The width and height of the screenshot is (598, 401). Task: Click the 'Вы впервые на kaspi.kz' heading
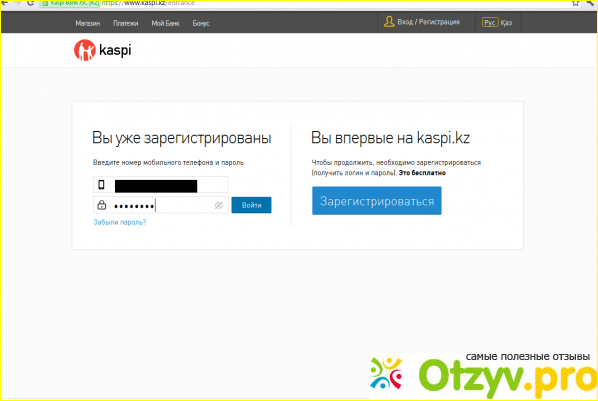coord(390,138)
